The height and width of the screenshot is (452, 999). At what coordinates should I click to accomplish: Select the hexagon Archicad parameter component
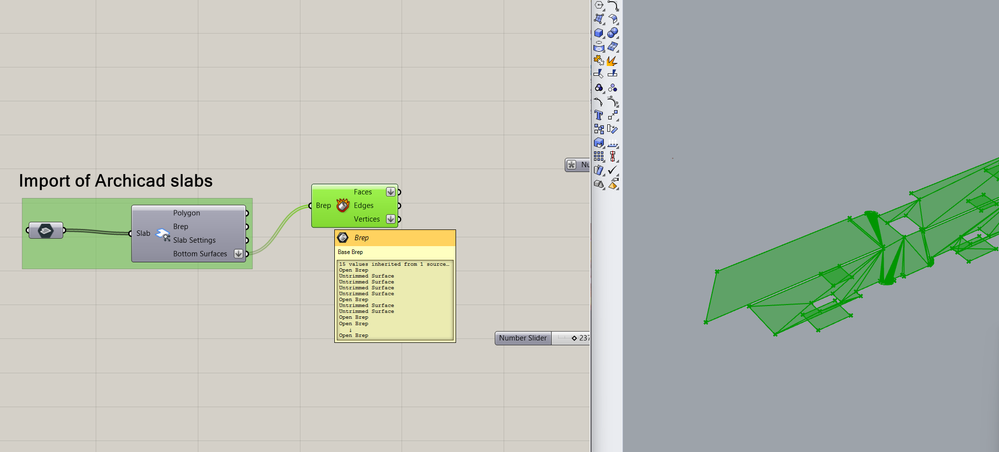(45, 231)
